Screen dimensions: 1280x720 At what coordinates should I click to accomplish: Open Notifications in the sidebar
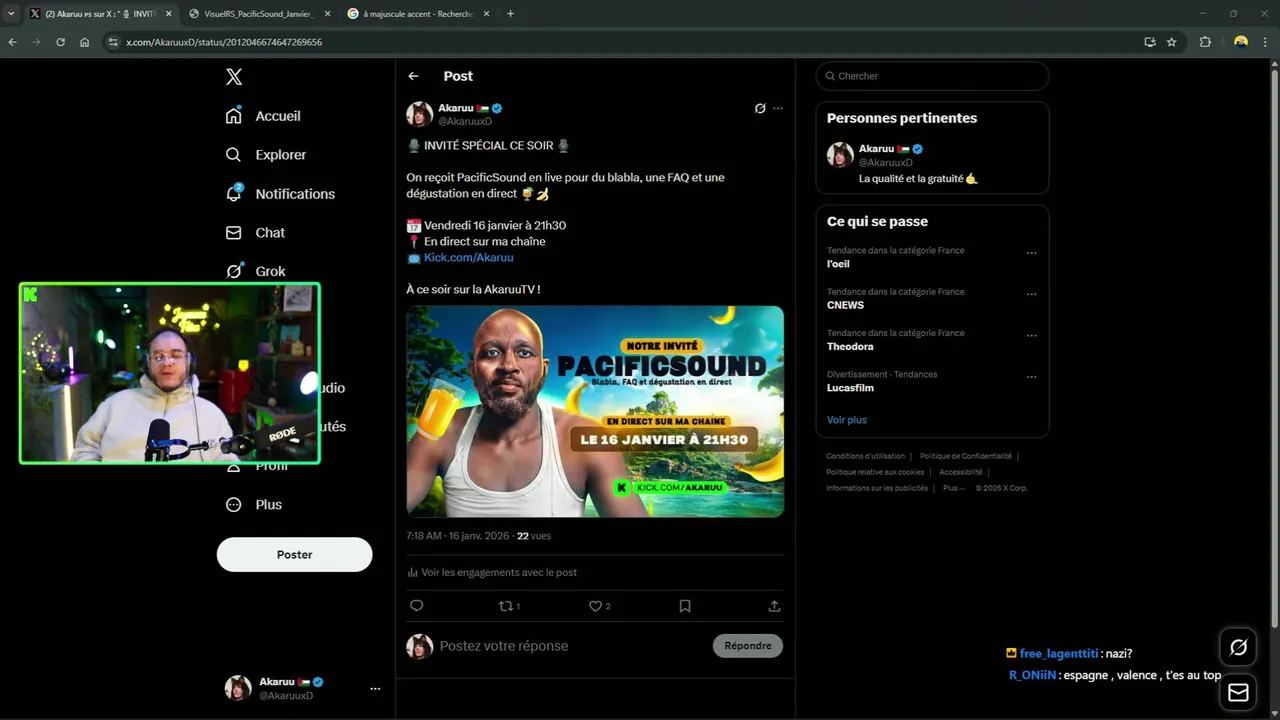tap(280, 194)
